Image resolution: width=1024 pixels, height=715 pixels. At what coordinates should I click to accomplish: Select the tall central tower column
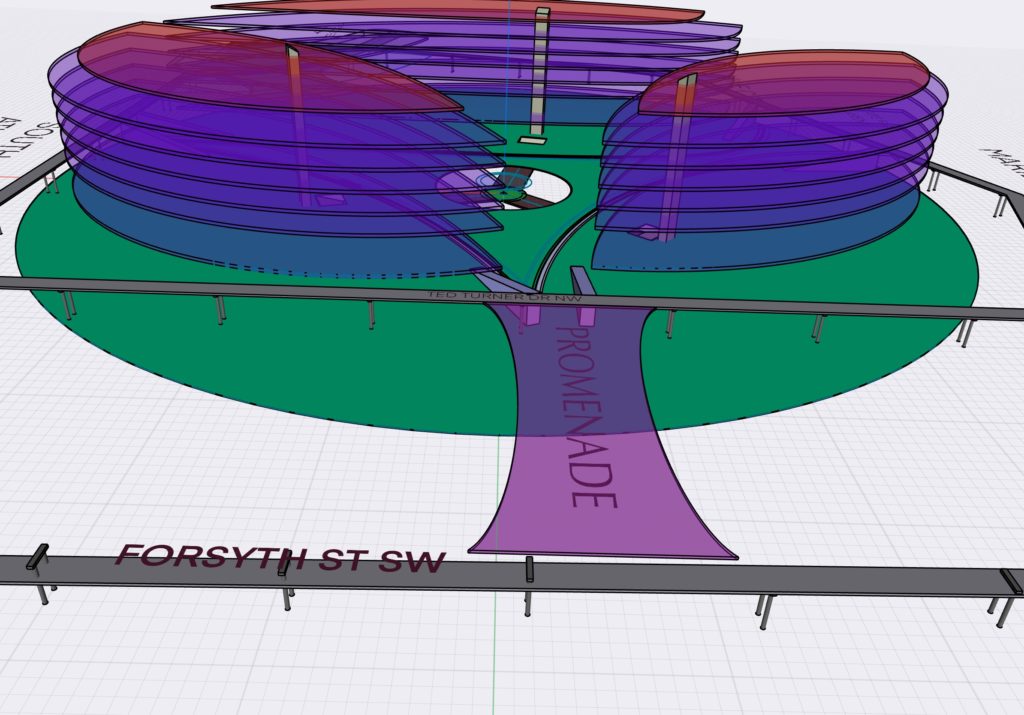[x=541, y=72]
